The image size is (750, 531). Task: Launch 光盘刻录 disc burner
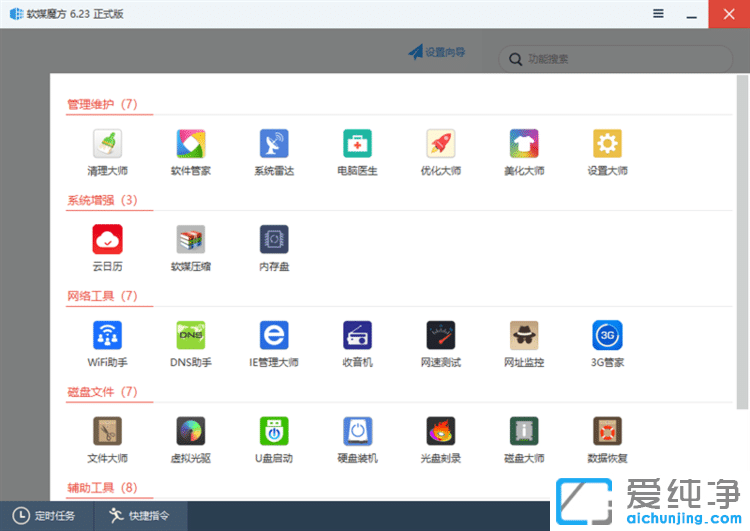tap(441, 431)
